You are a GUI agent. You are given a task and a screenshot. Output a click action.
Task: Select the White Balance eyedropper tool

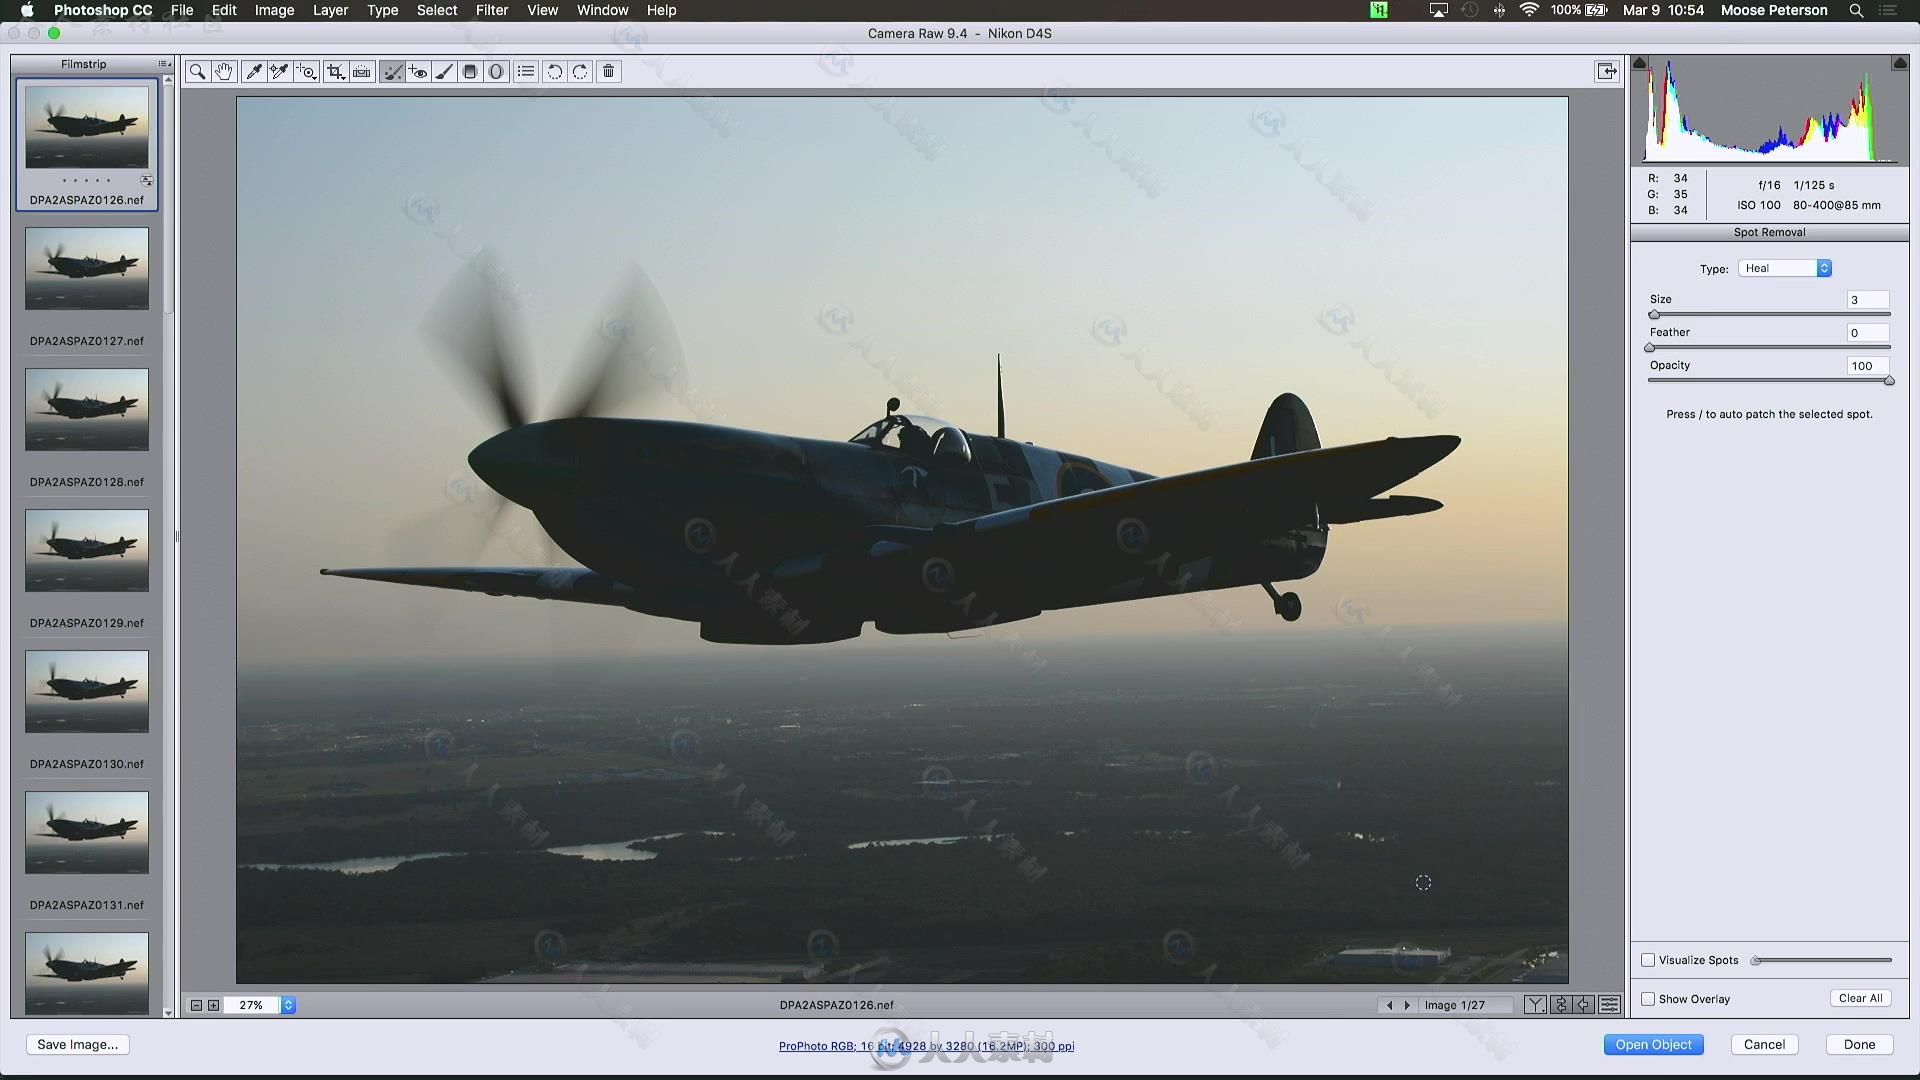254,72
